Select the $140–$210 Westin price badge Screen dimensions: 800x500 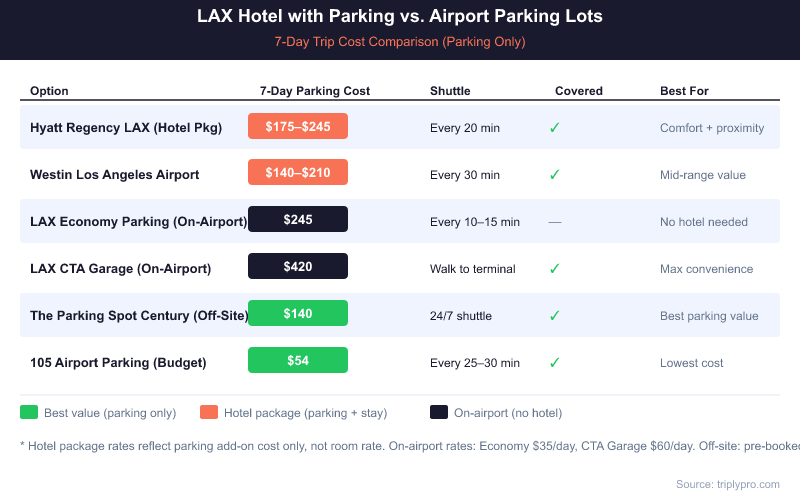(x=298, y=173)
